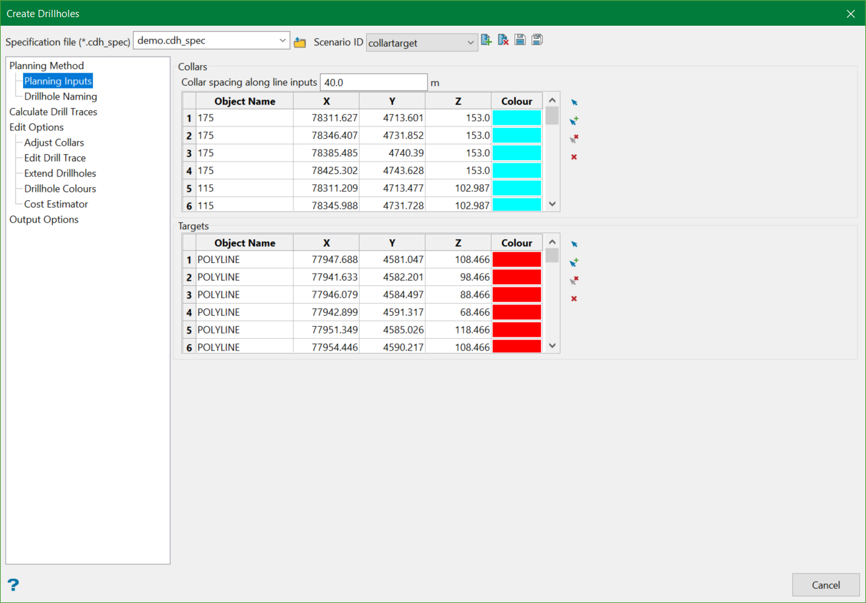Click the red X delete icon beside Collars table
This screenshot has width=866, height=603.
[x=574, y=157]
